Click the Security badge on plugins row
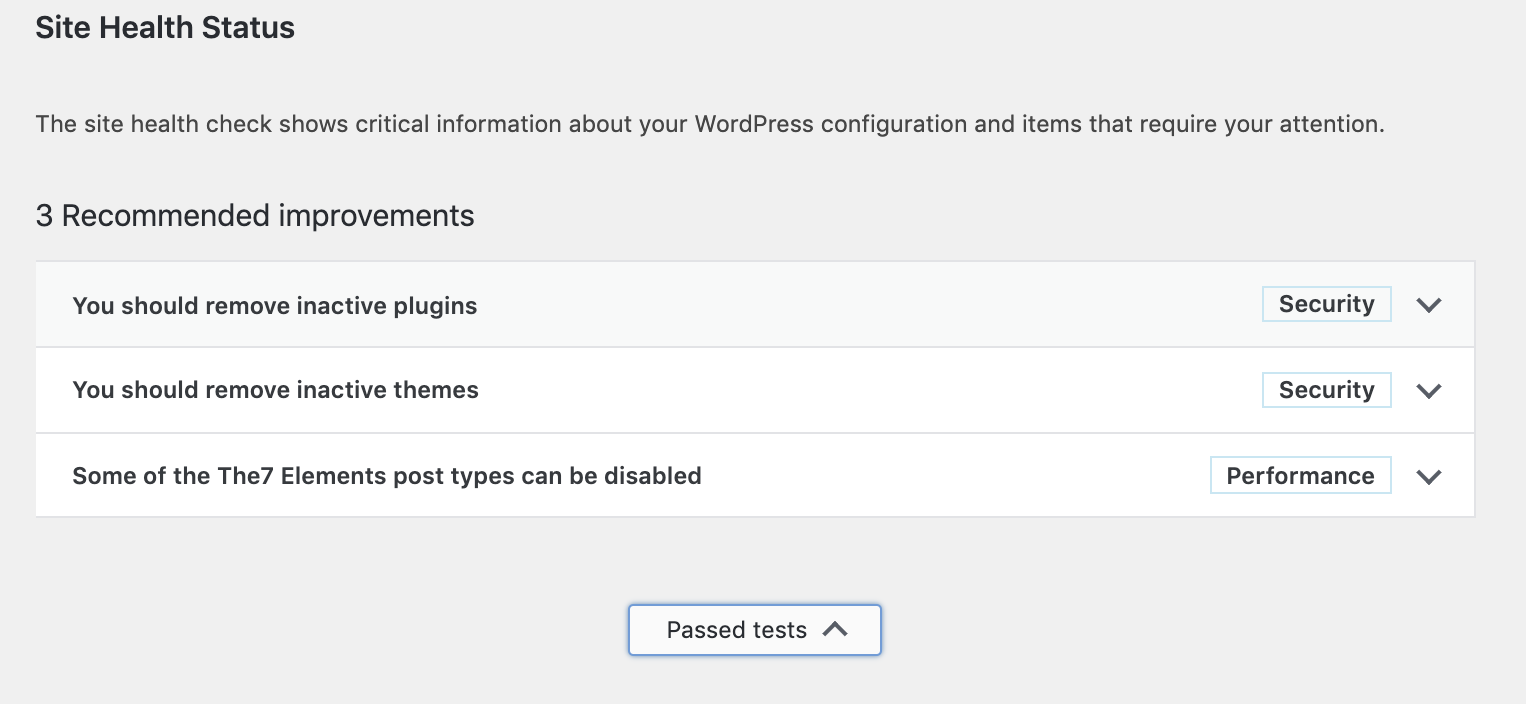The height and width of the screenshot is (704, 1526). 1326,304
